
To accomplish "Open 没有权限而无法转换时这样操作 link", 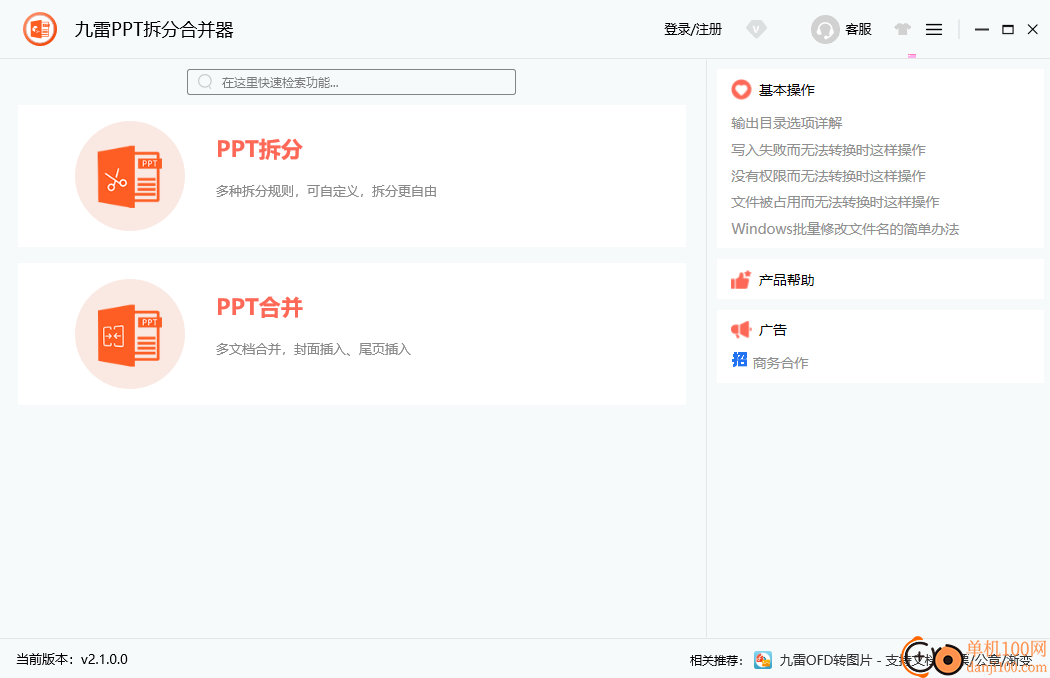I will [828, 176].
